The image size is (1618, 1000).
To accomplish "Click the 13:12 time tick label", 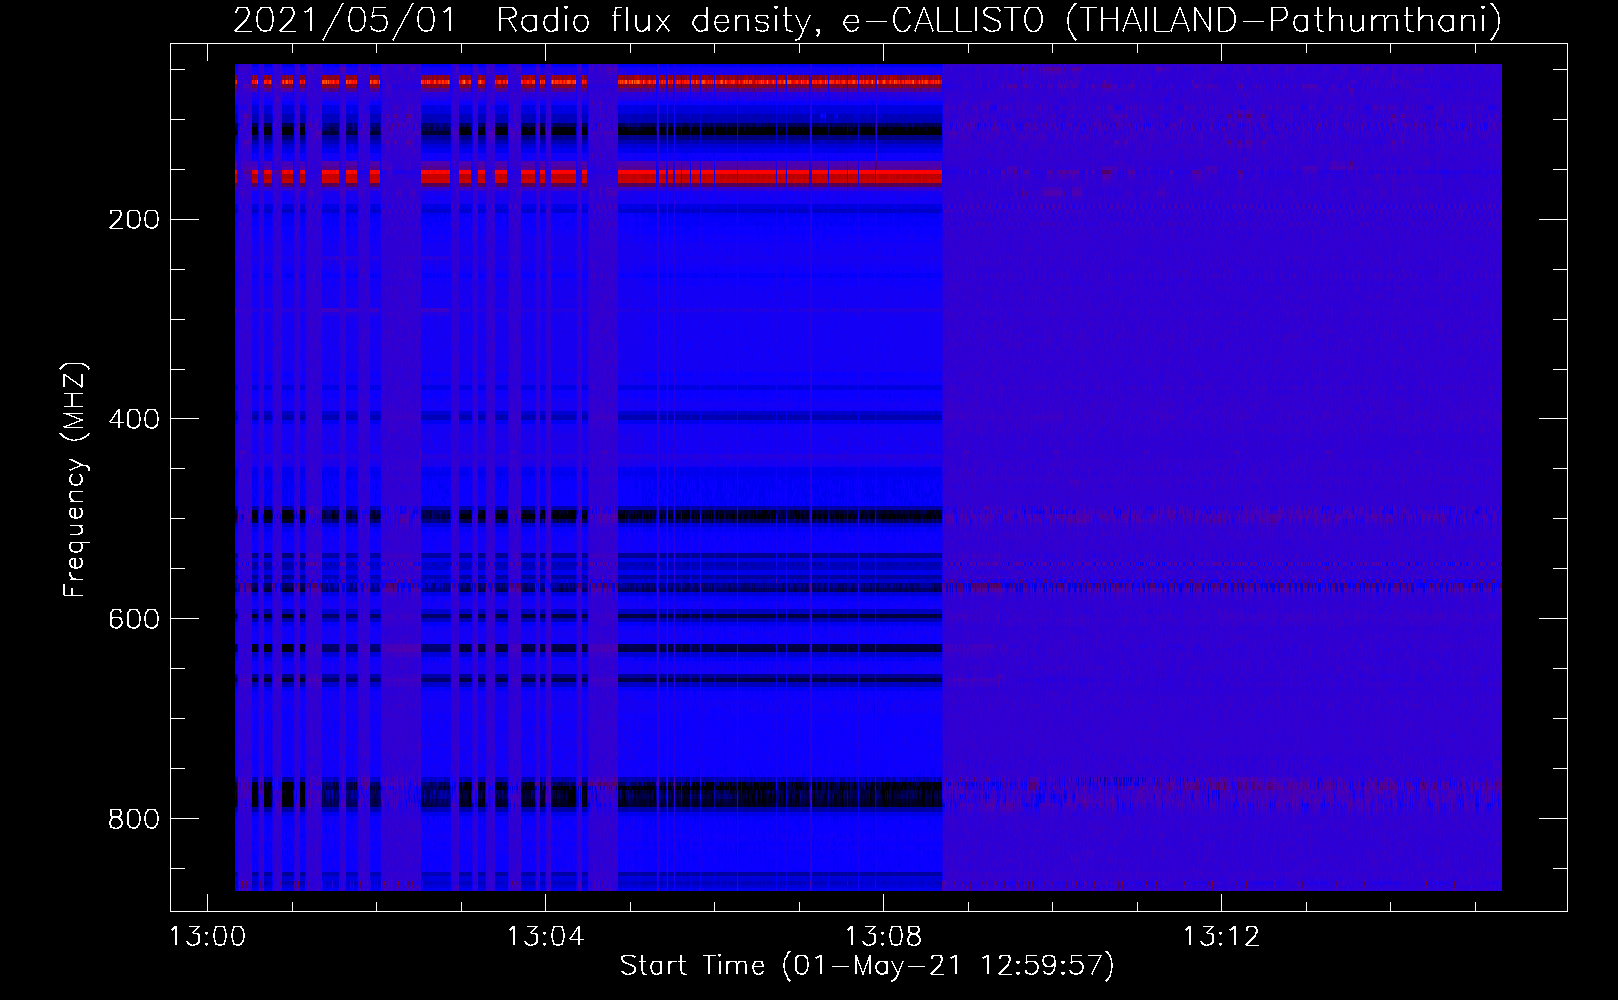I will point(1221,937).
